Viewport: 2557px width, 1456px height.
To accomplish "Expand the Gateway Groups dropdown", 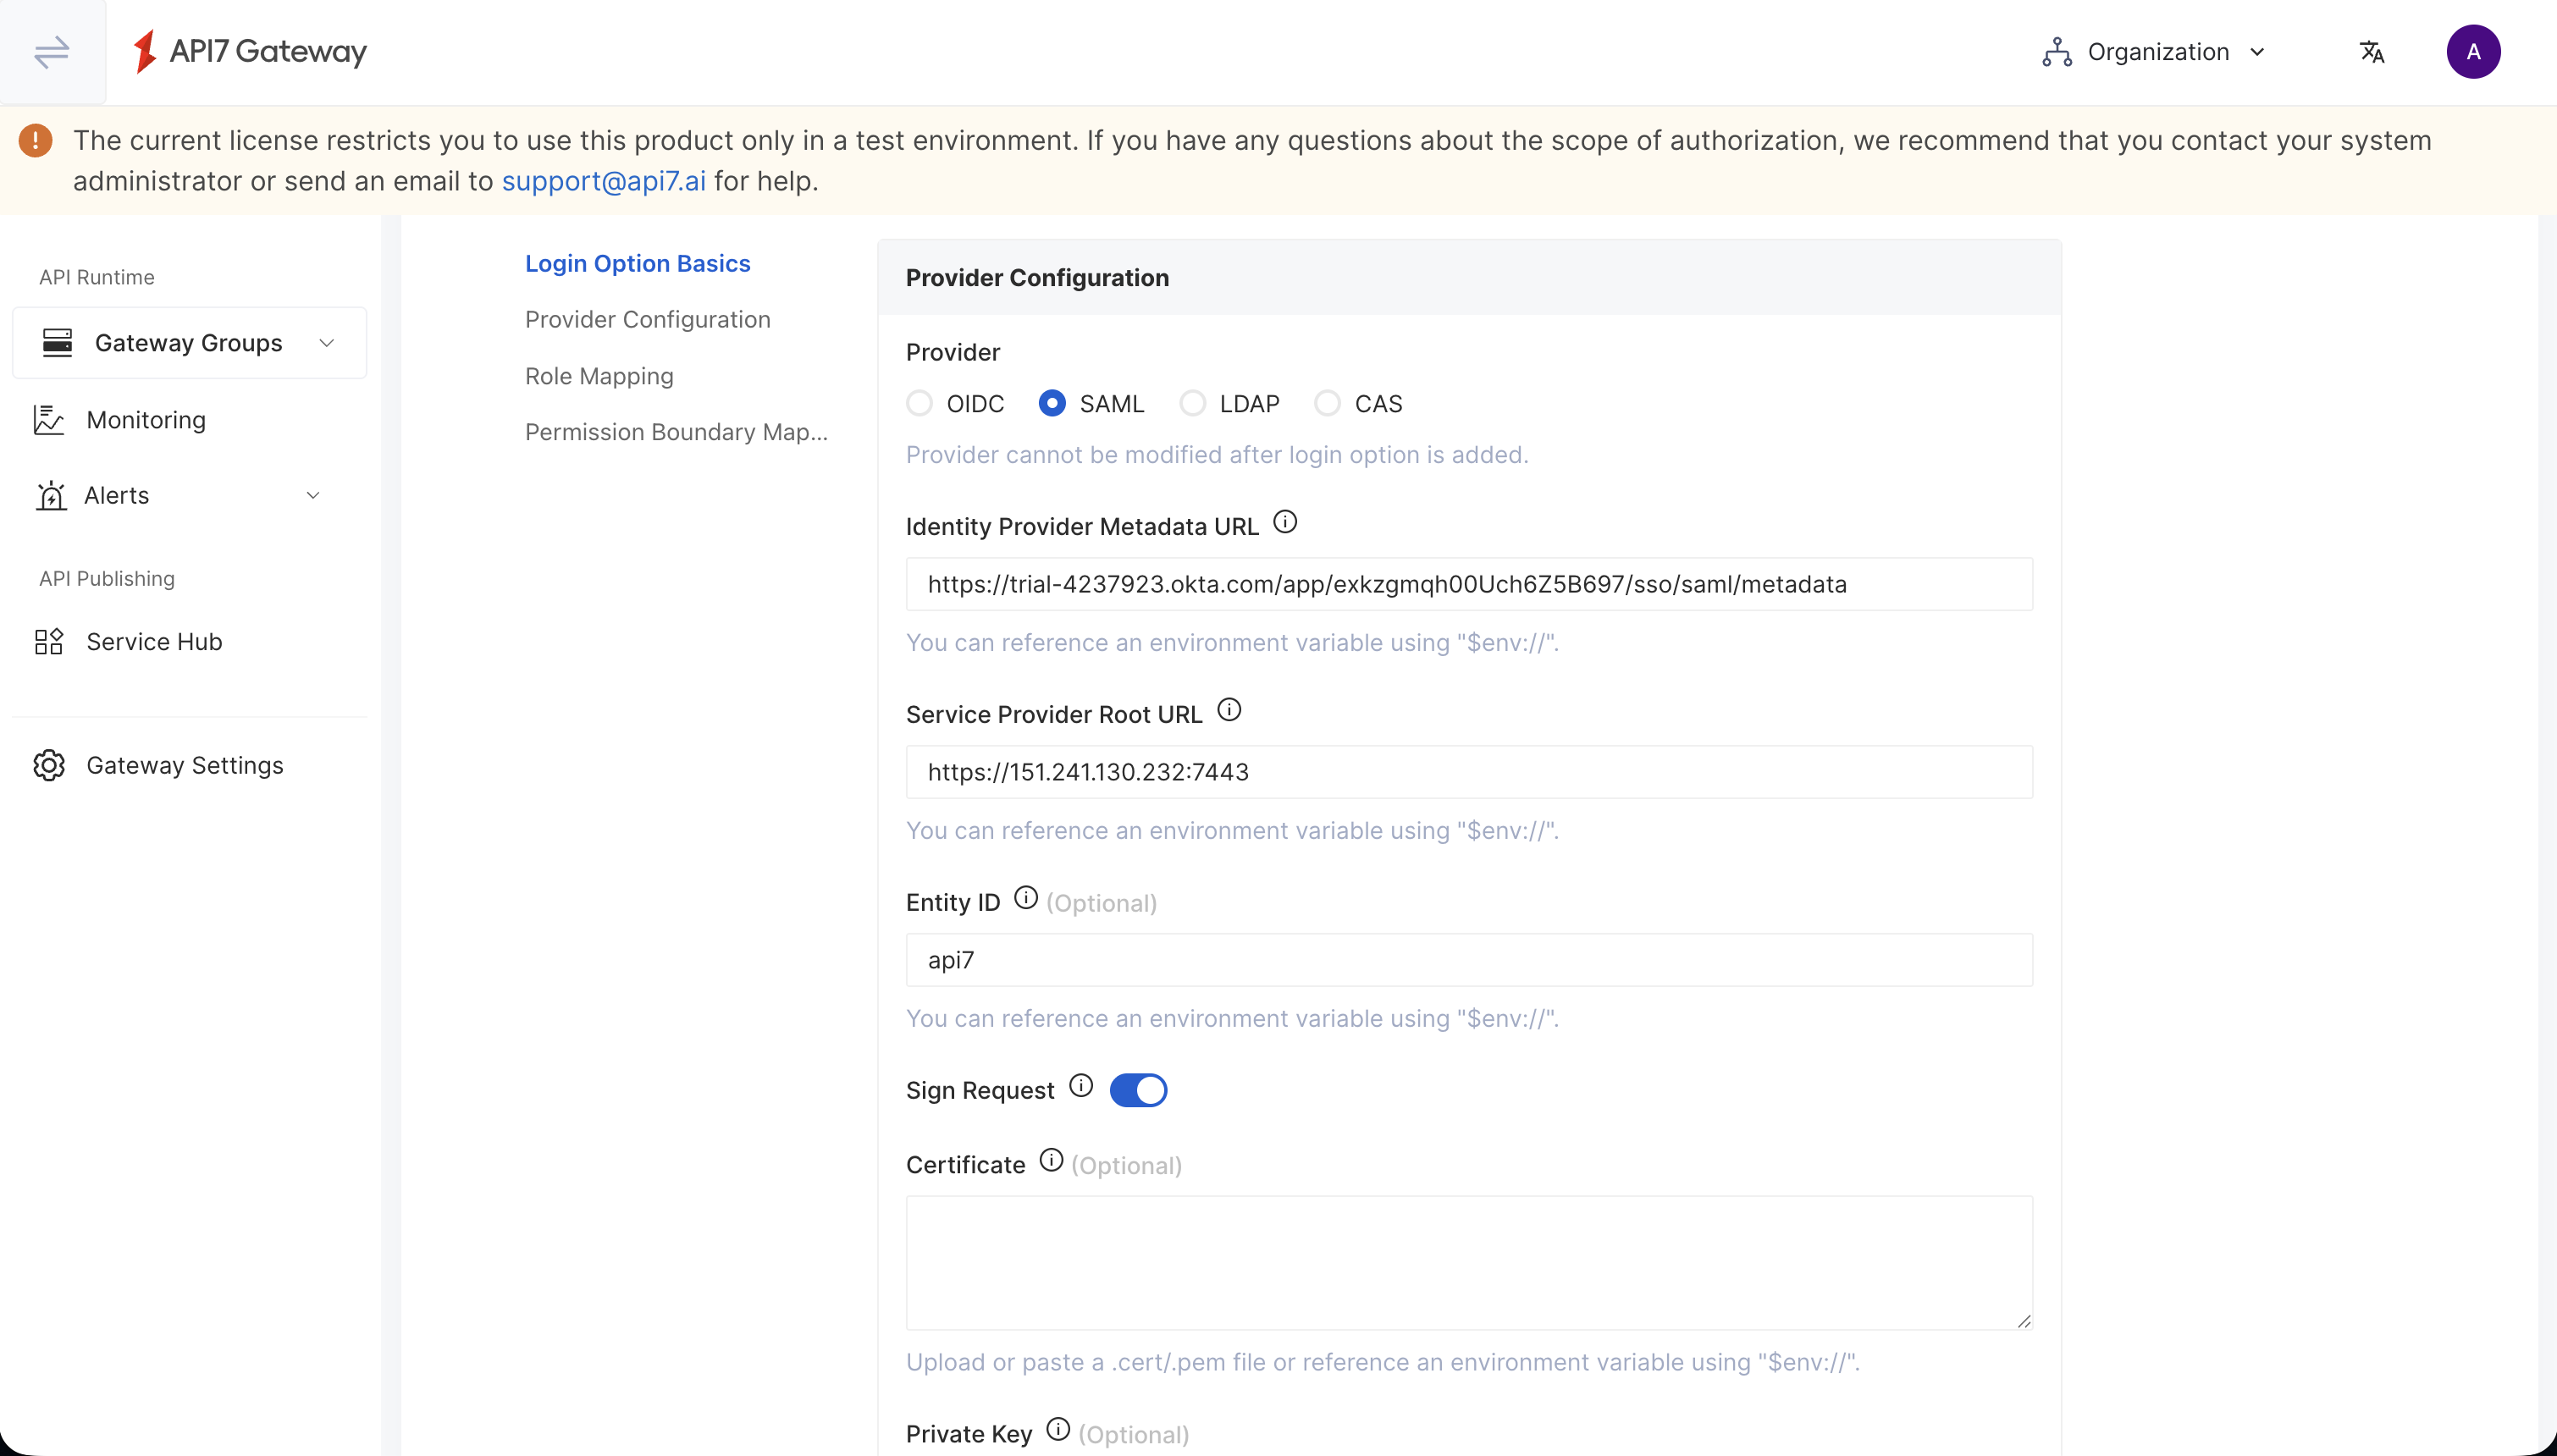I will 325,342.
